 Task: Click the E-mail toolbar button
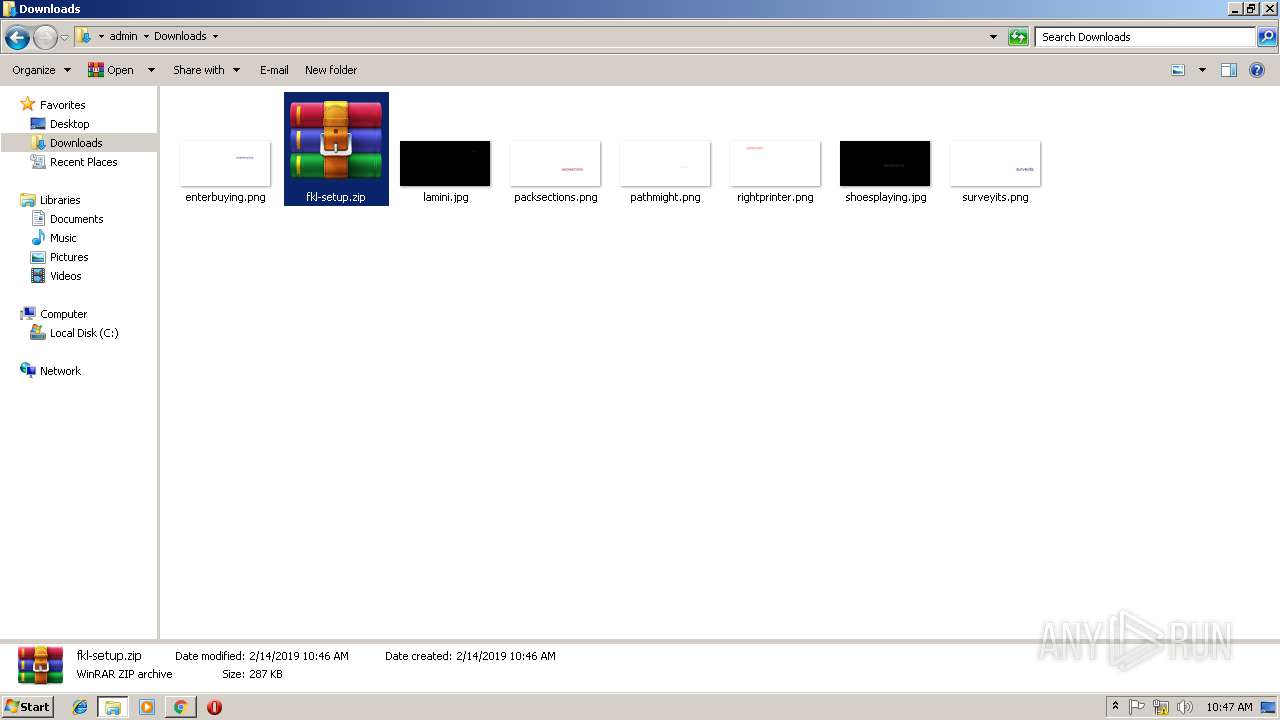coord(274,70)
